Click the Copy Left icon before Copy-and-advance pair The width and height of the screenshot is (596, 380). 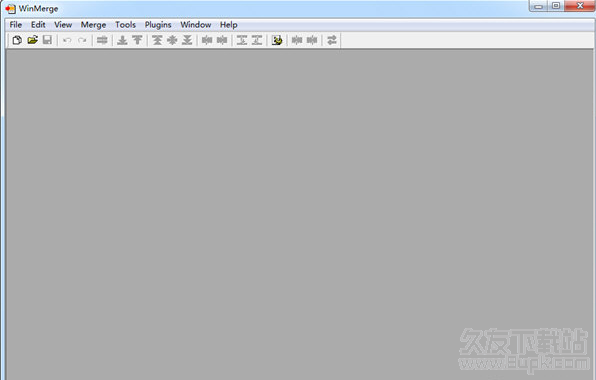click(222, 40)
